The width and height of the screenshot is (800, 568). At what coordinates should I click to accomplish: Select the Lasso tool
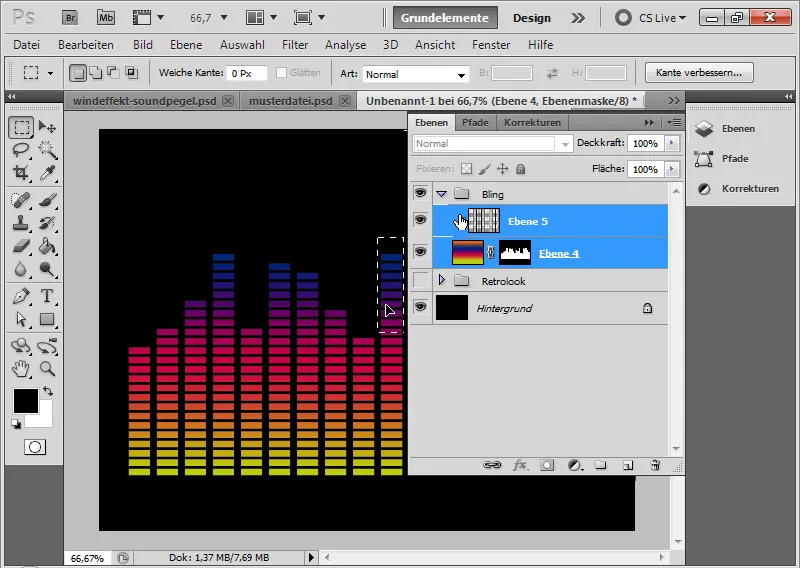[x=21, y=150]
